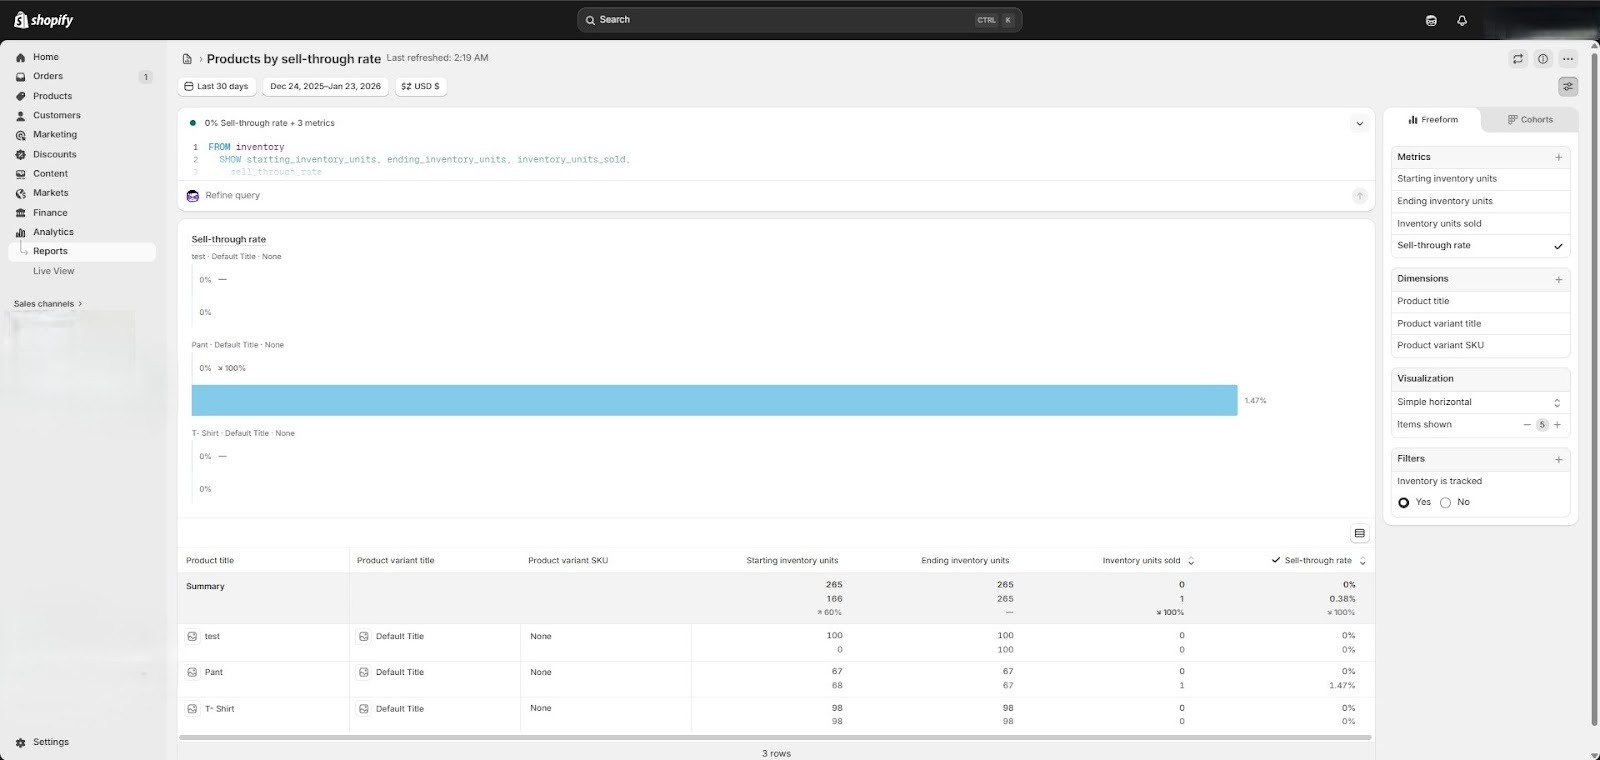This screenshot has height=760, width=1600.
Task: Click the Orders badge showing 1
Action: [146, 77]
